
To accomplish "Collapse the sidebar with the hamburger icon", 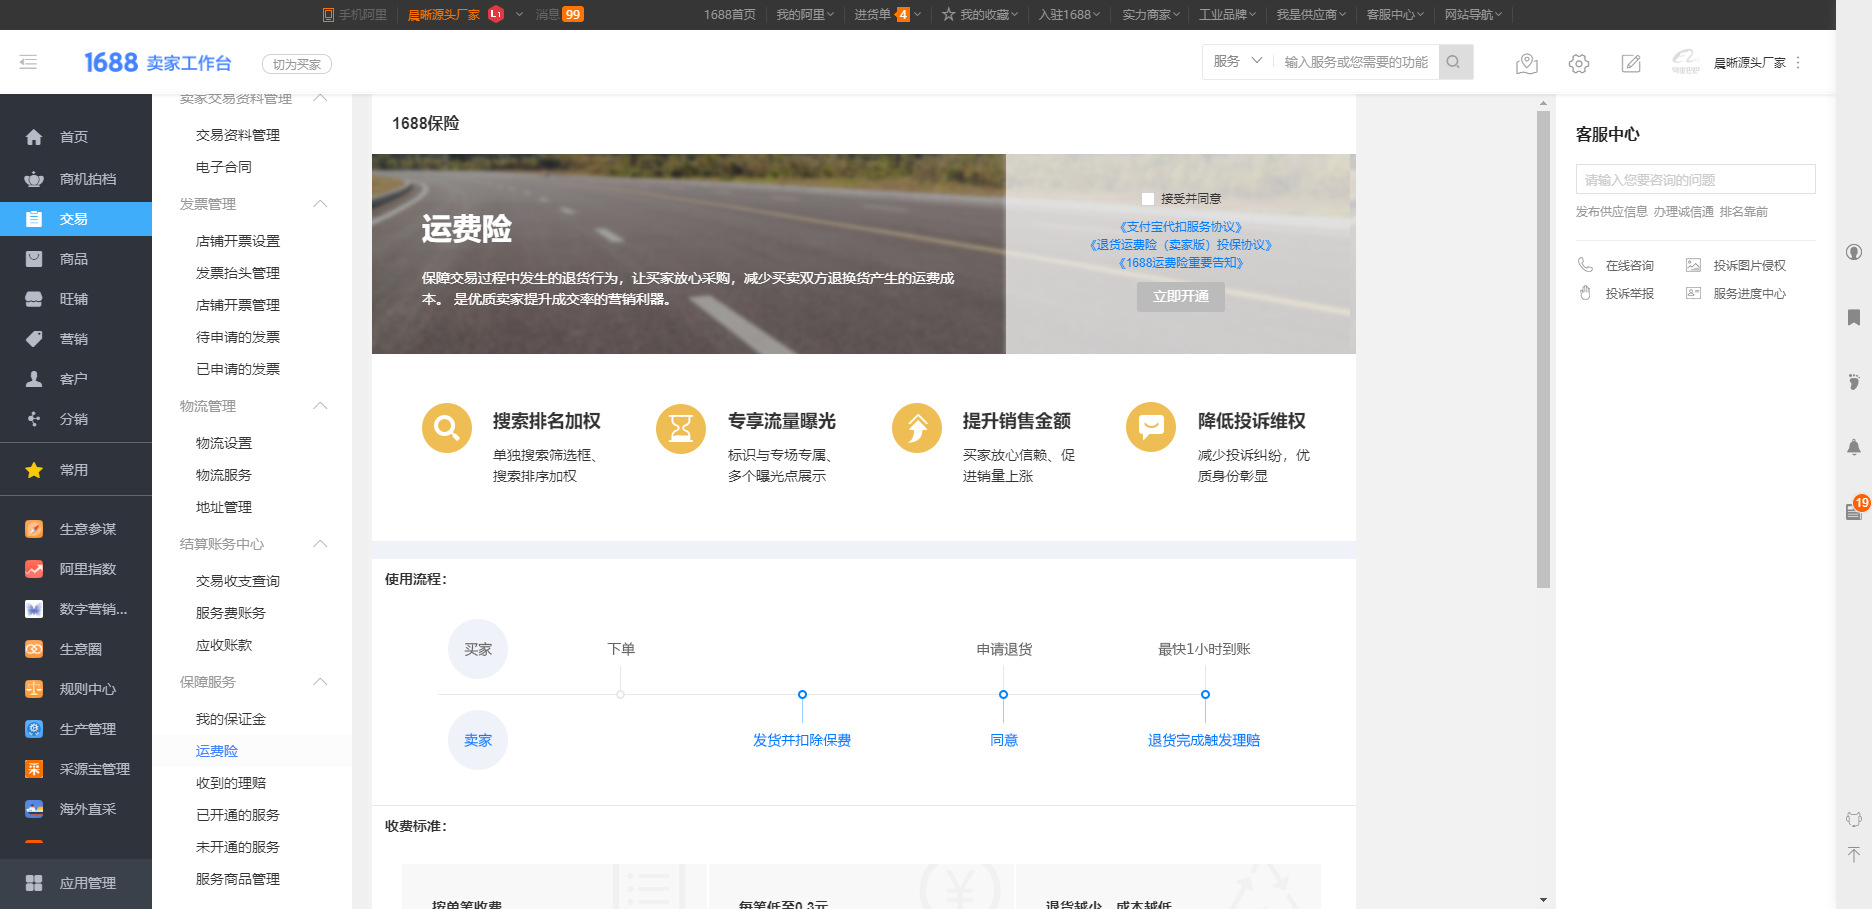I will 28,62.
